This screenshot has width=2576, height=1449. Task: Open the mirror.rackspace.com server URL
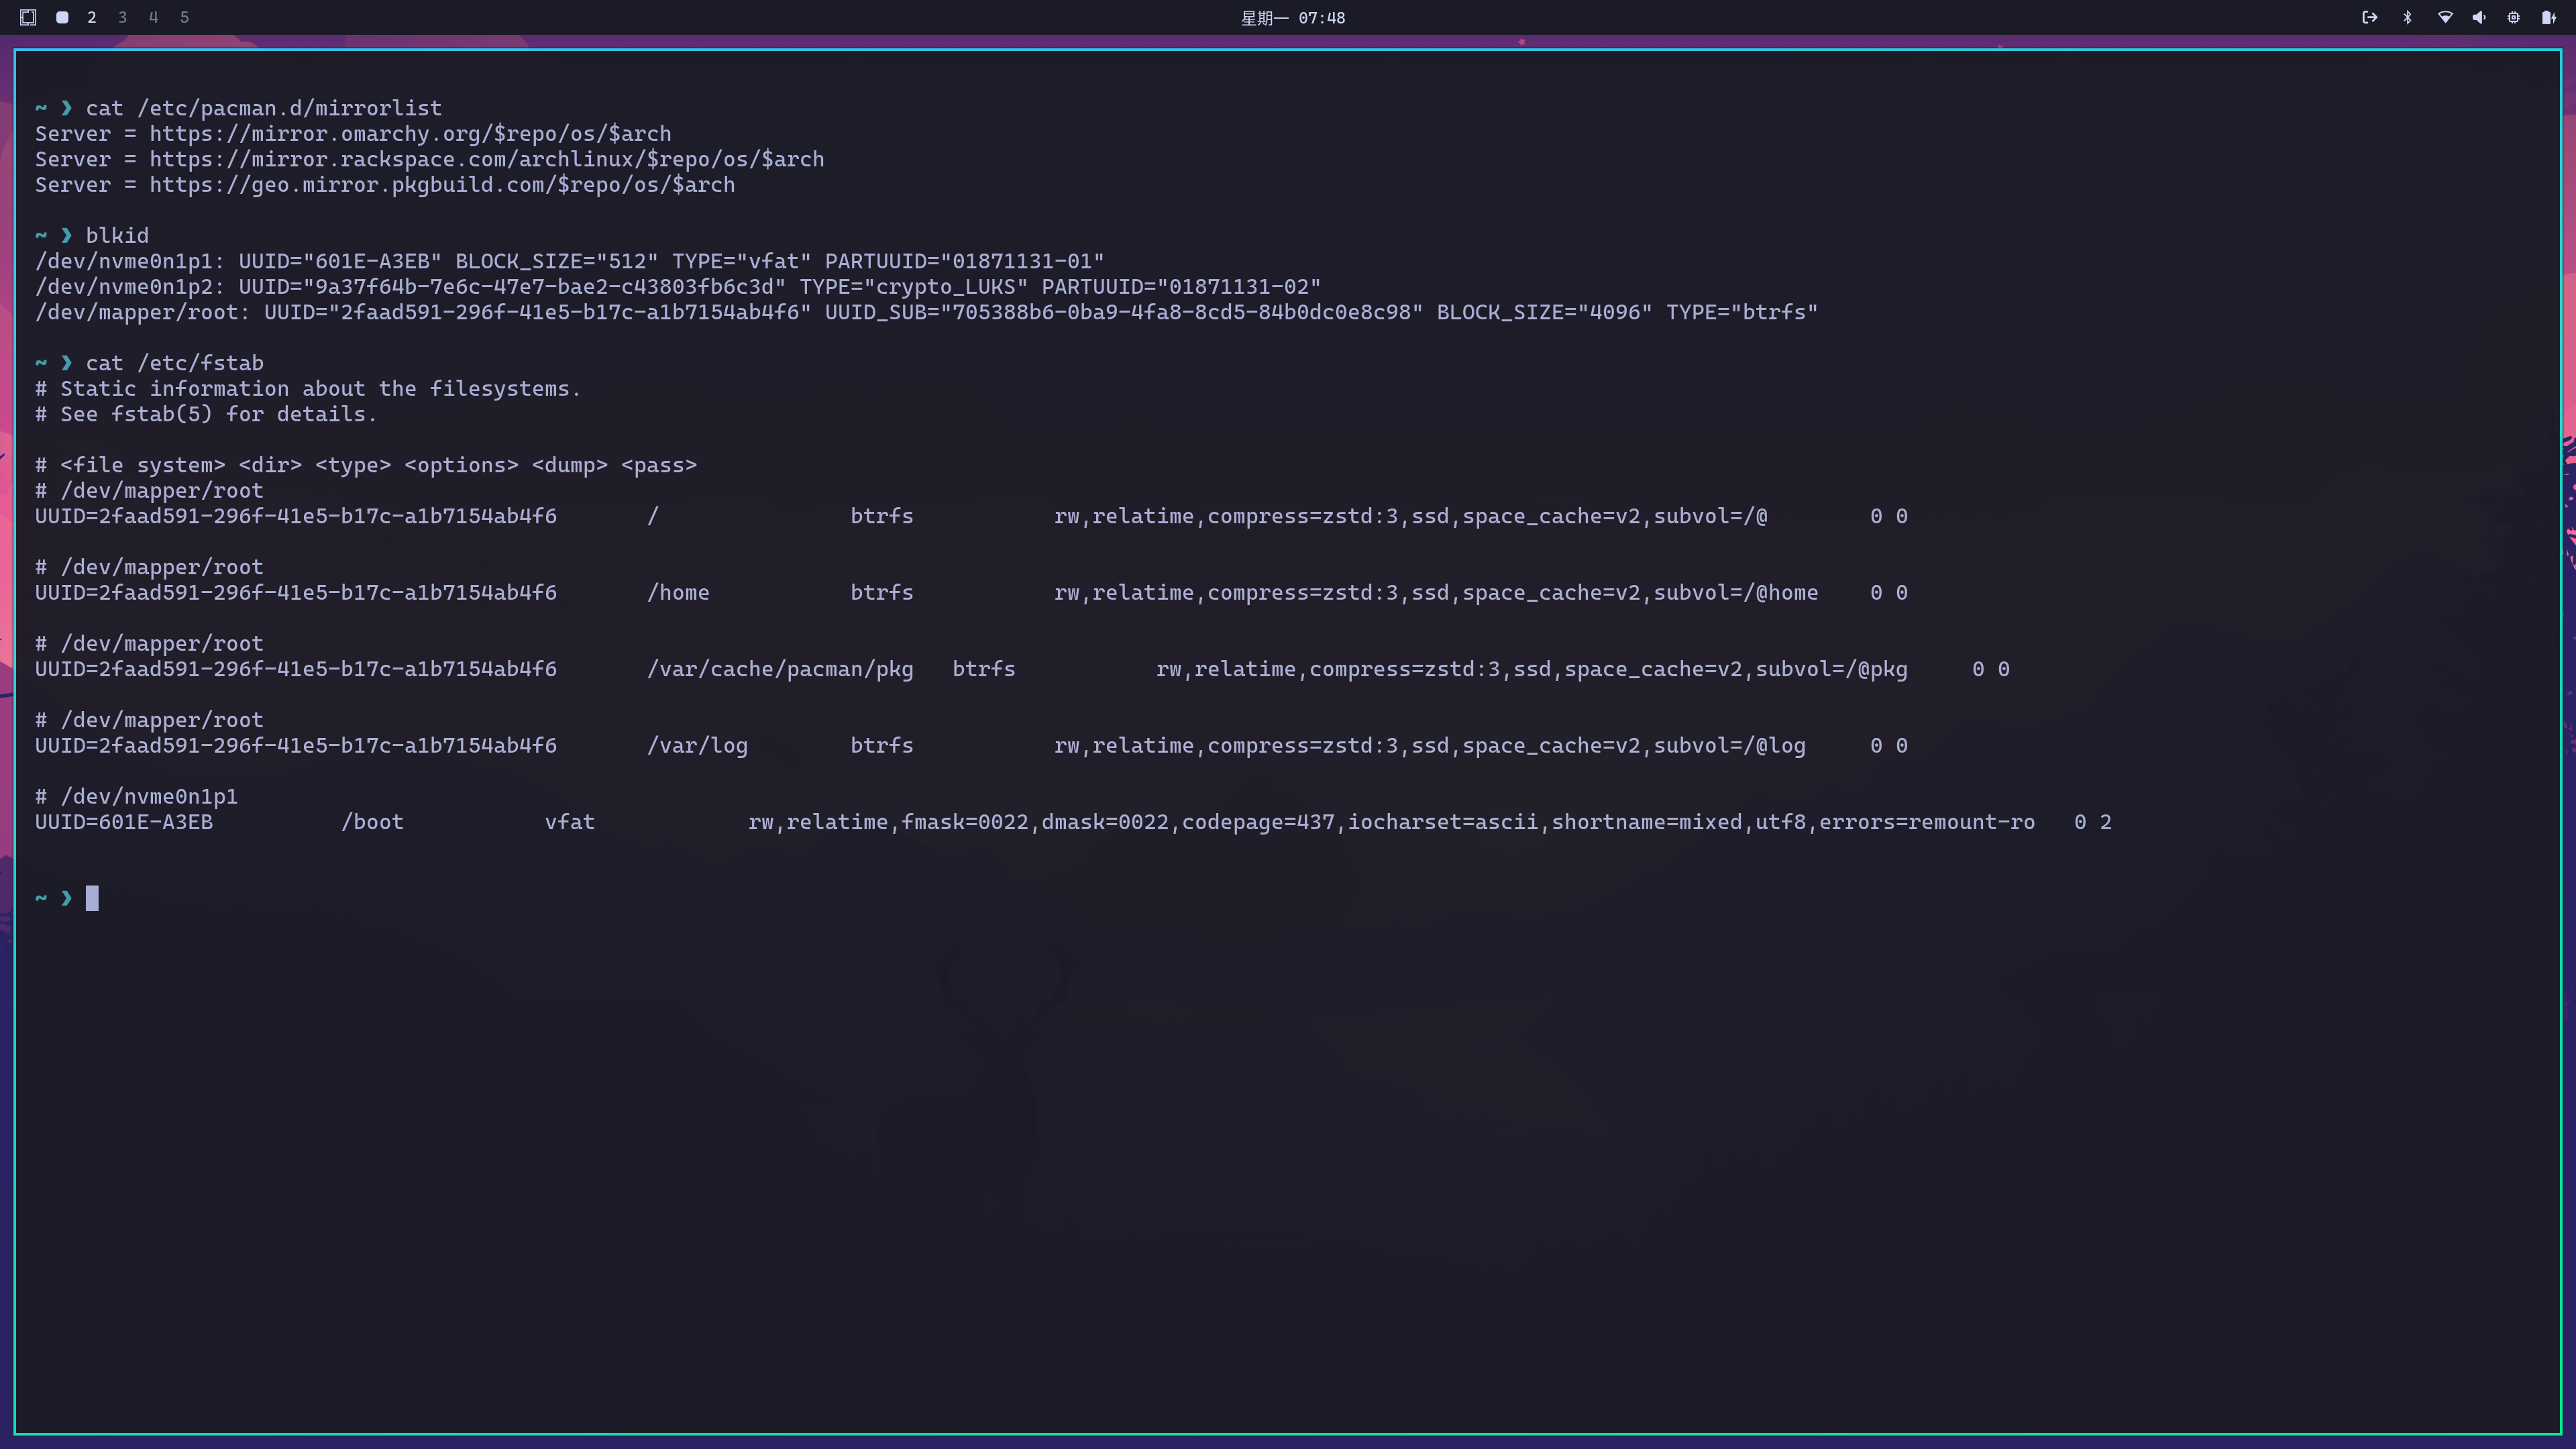pos(486,160)
